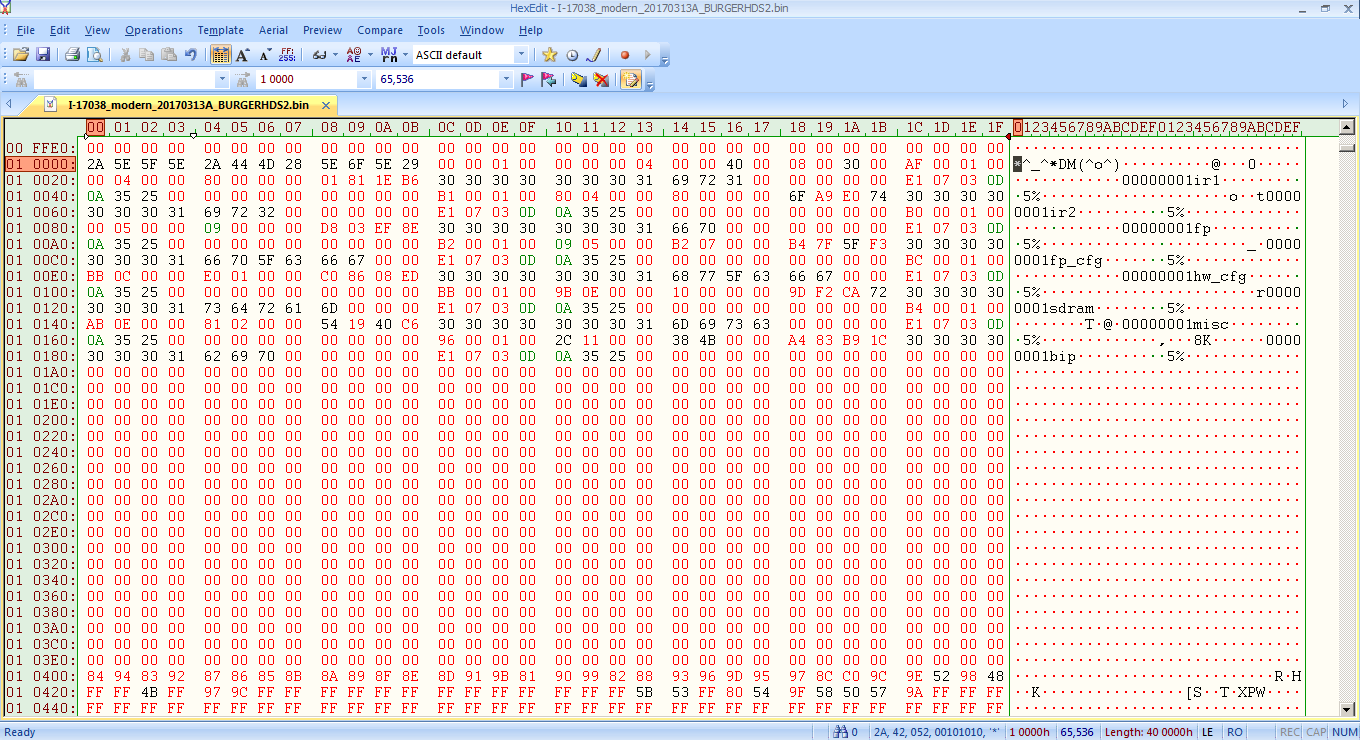
Task: Click the vertical scrollbar thumb
Action: [1347, 148]
